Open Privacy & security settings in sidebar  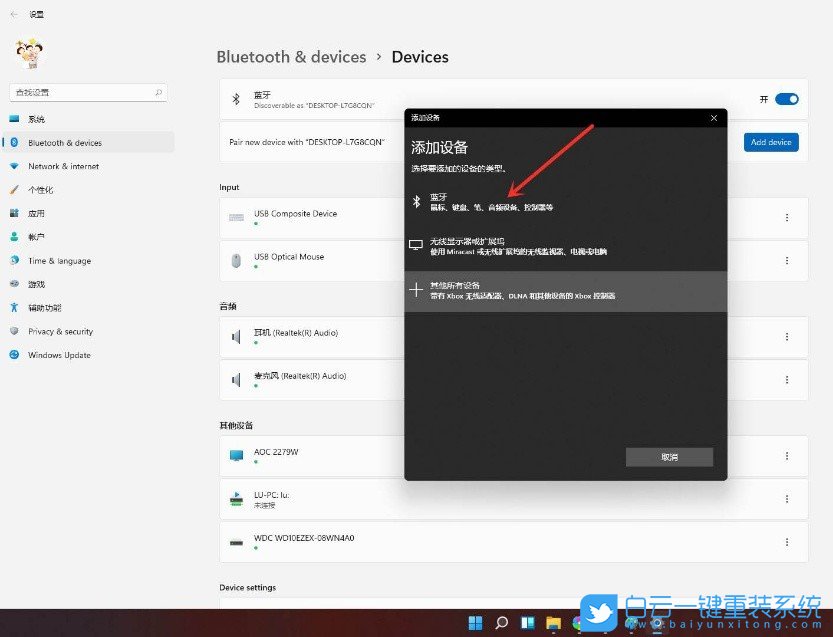[60, 331]
